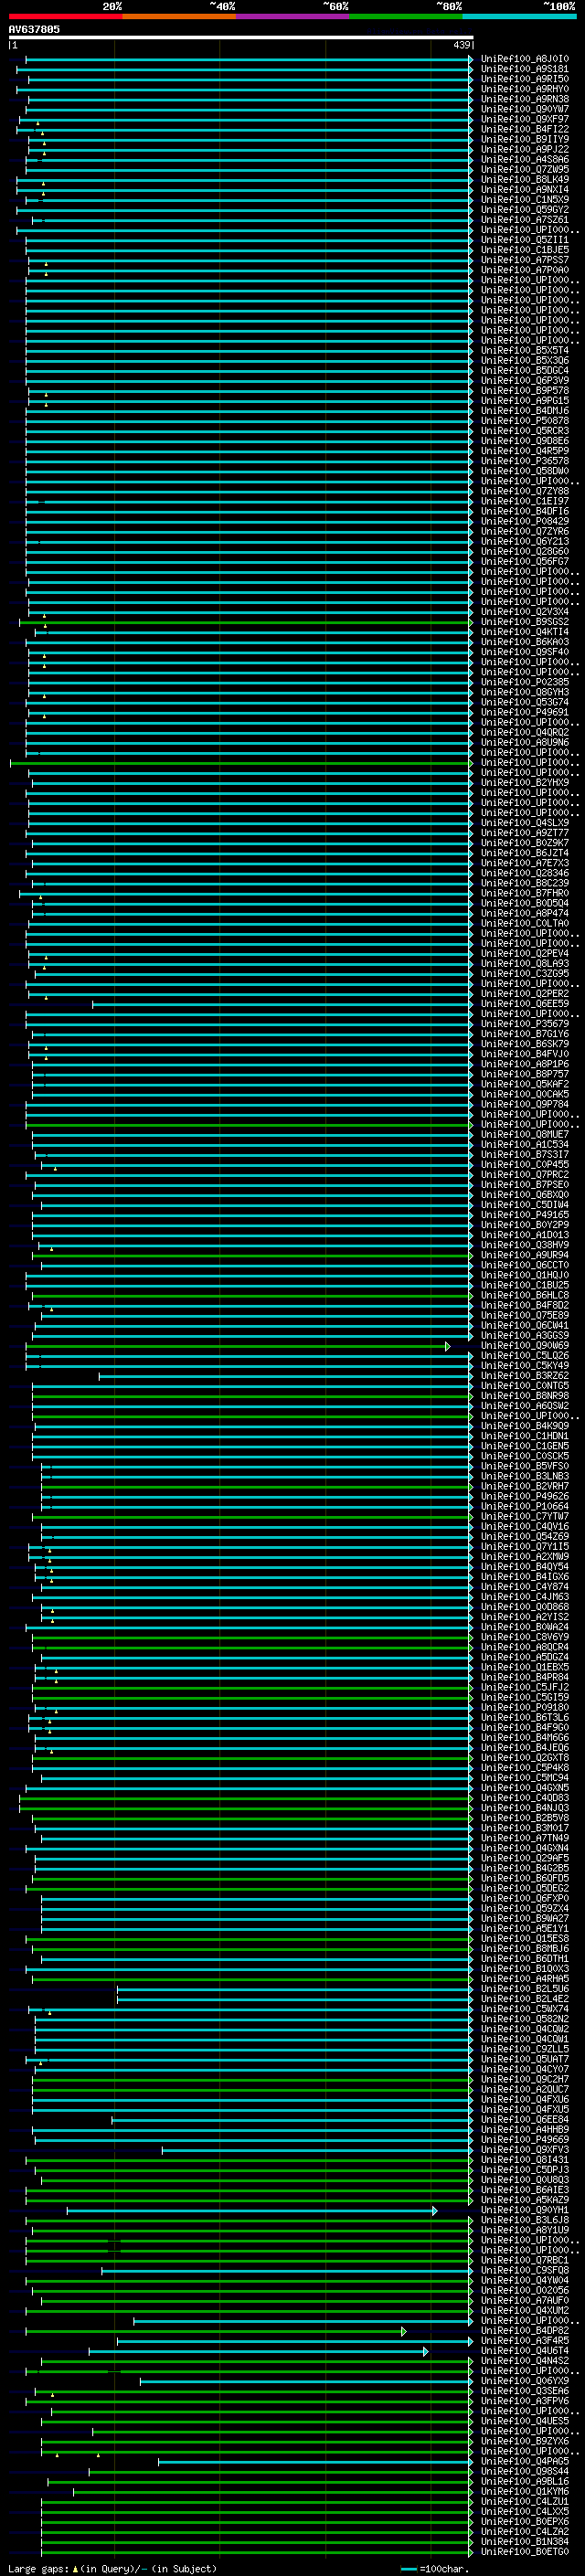Click the UniRef100_B5X5T4 label
The height and width of the screenshot is (2576, 585).
525,350
